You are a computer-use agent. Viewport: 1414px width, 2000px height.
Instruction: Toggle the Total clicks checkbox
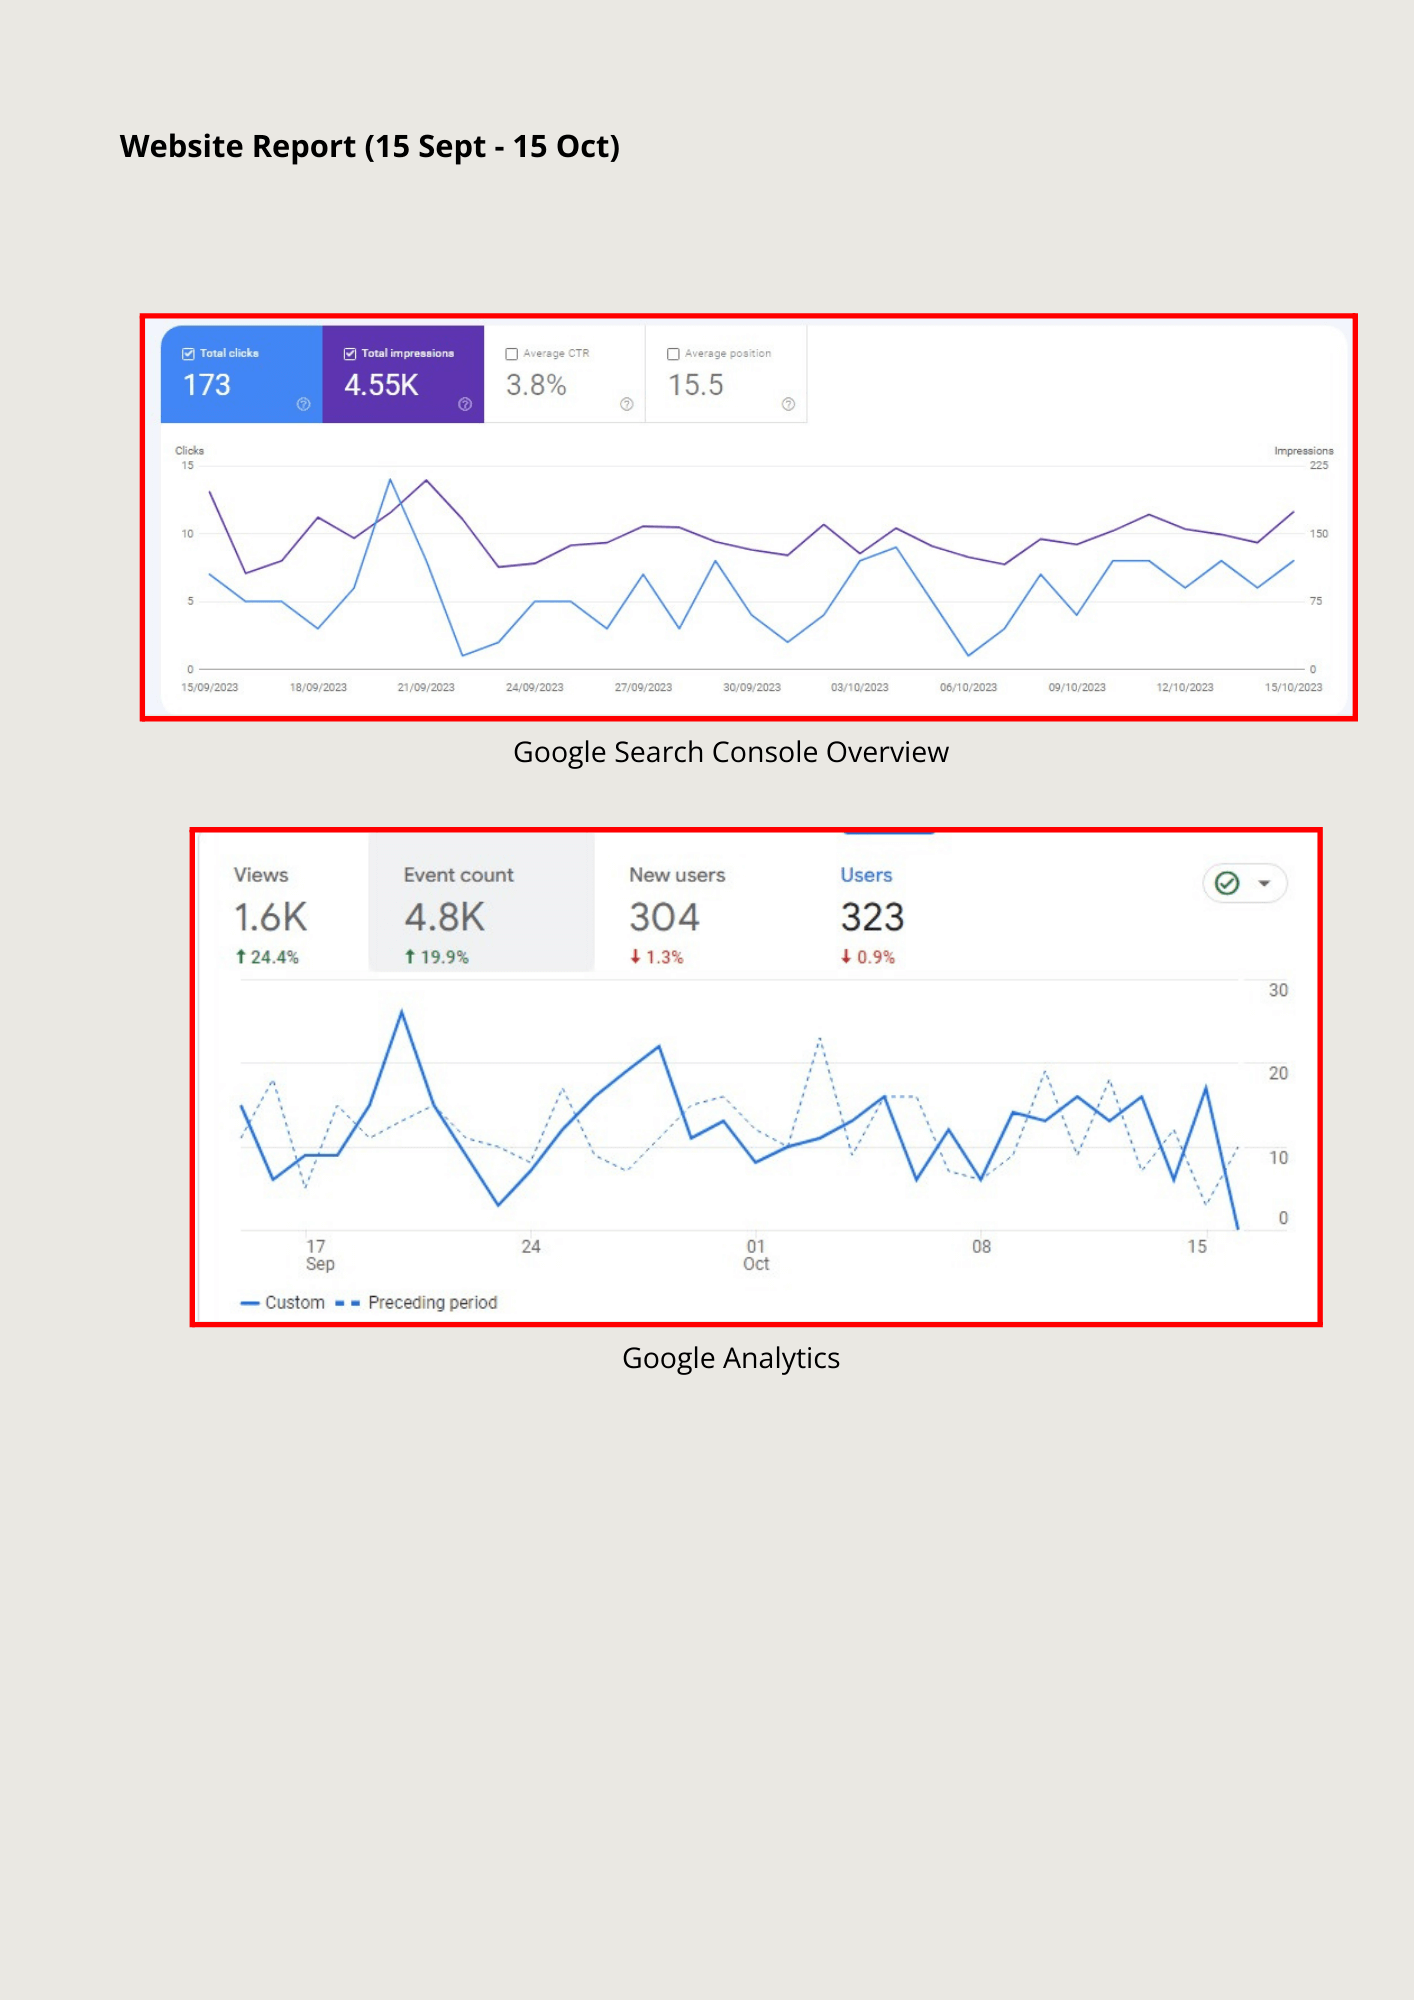tap(188, 354)
